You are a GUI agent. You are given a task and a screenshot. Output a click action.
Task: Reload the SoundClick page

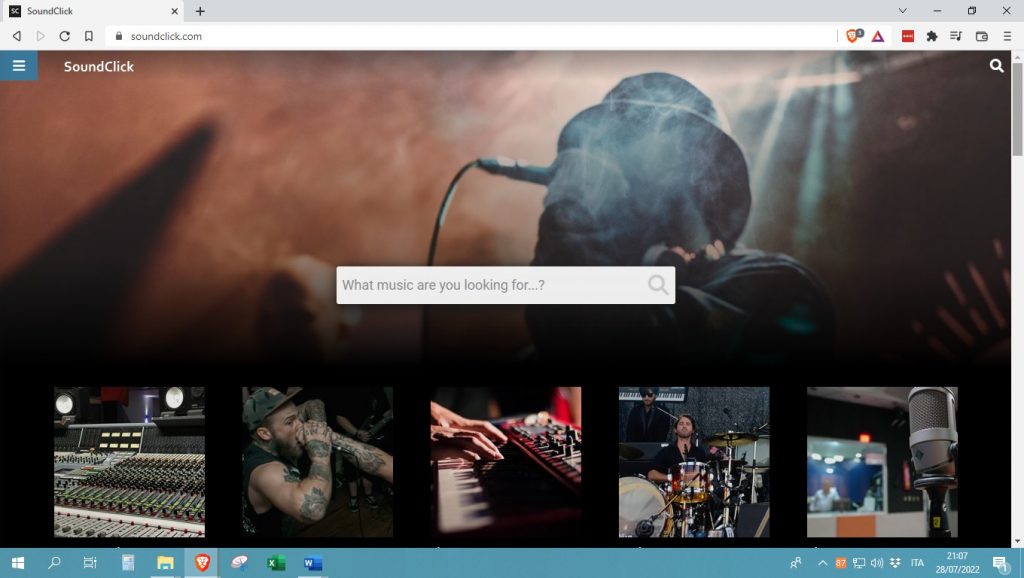64,35
